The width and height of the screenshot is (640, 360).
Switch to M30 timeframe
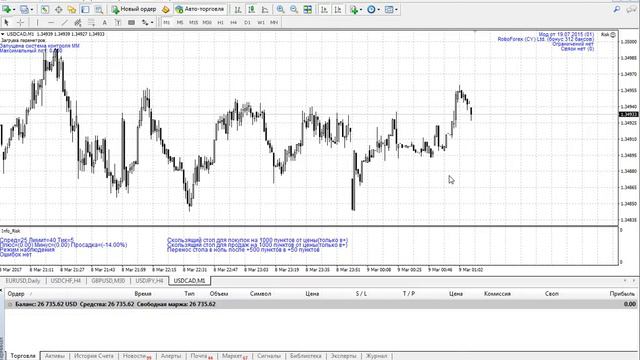point(207,22)
